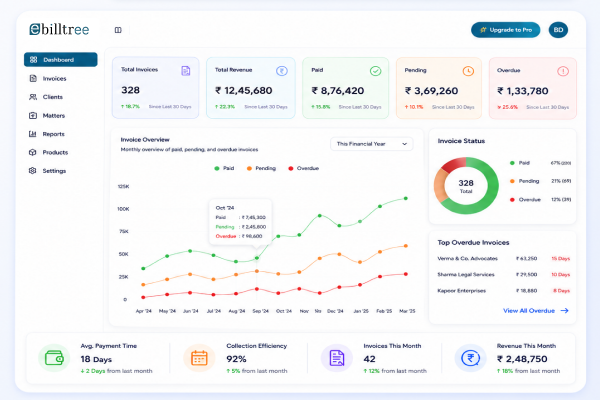Click the 10 Days overdue badge
Screen dimensions: 600x400
tap(561, 275)
